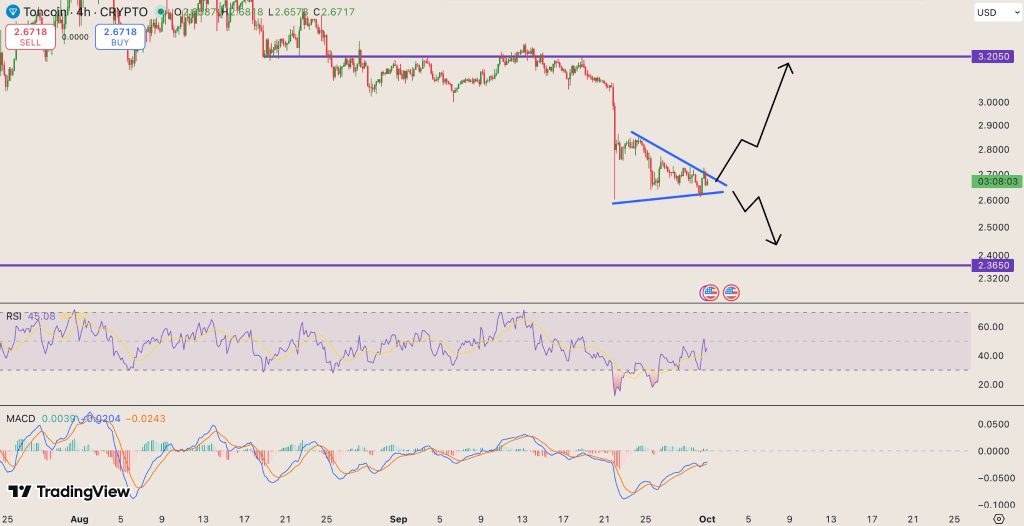Click the Toncoin symbol logo icon

click(x=11, y=12)
